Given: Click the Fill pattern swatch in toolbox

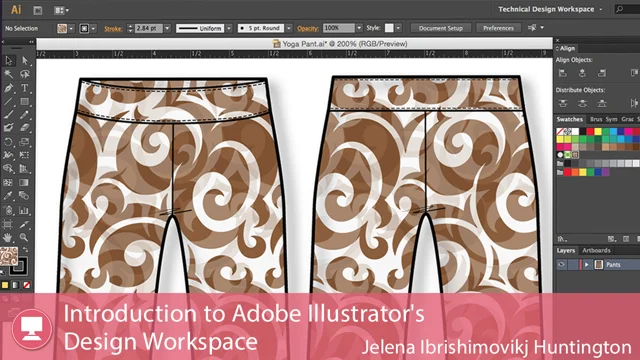Looking at the screenshot, I should tap(9, 256).
